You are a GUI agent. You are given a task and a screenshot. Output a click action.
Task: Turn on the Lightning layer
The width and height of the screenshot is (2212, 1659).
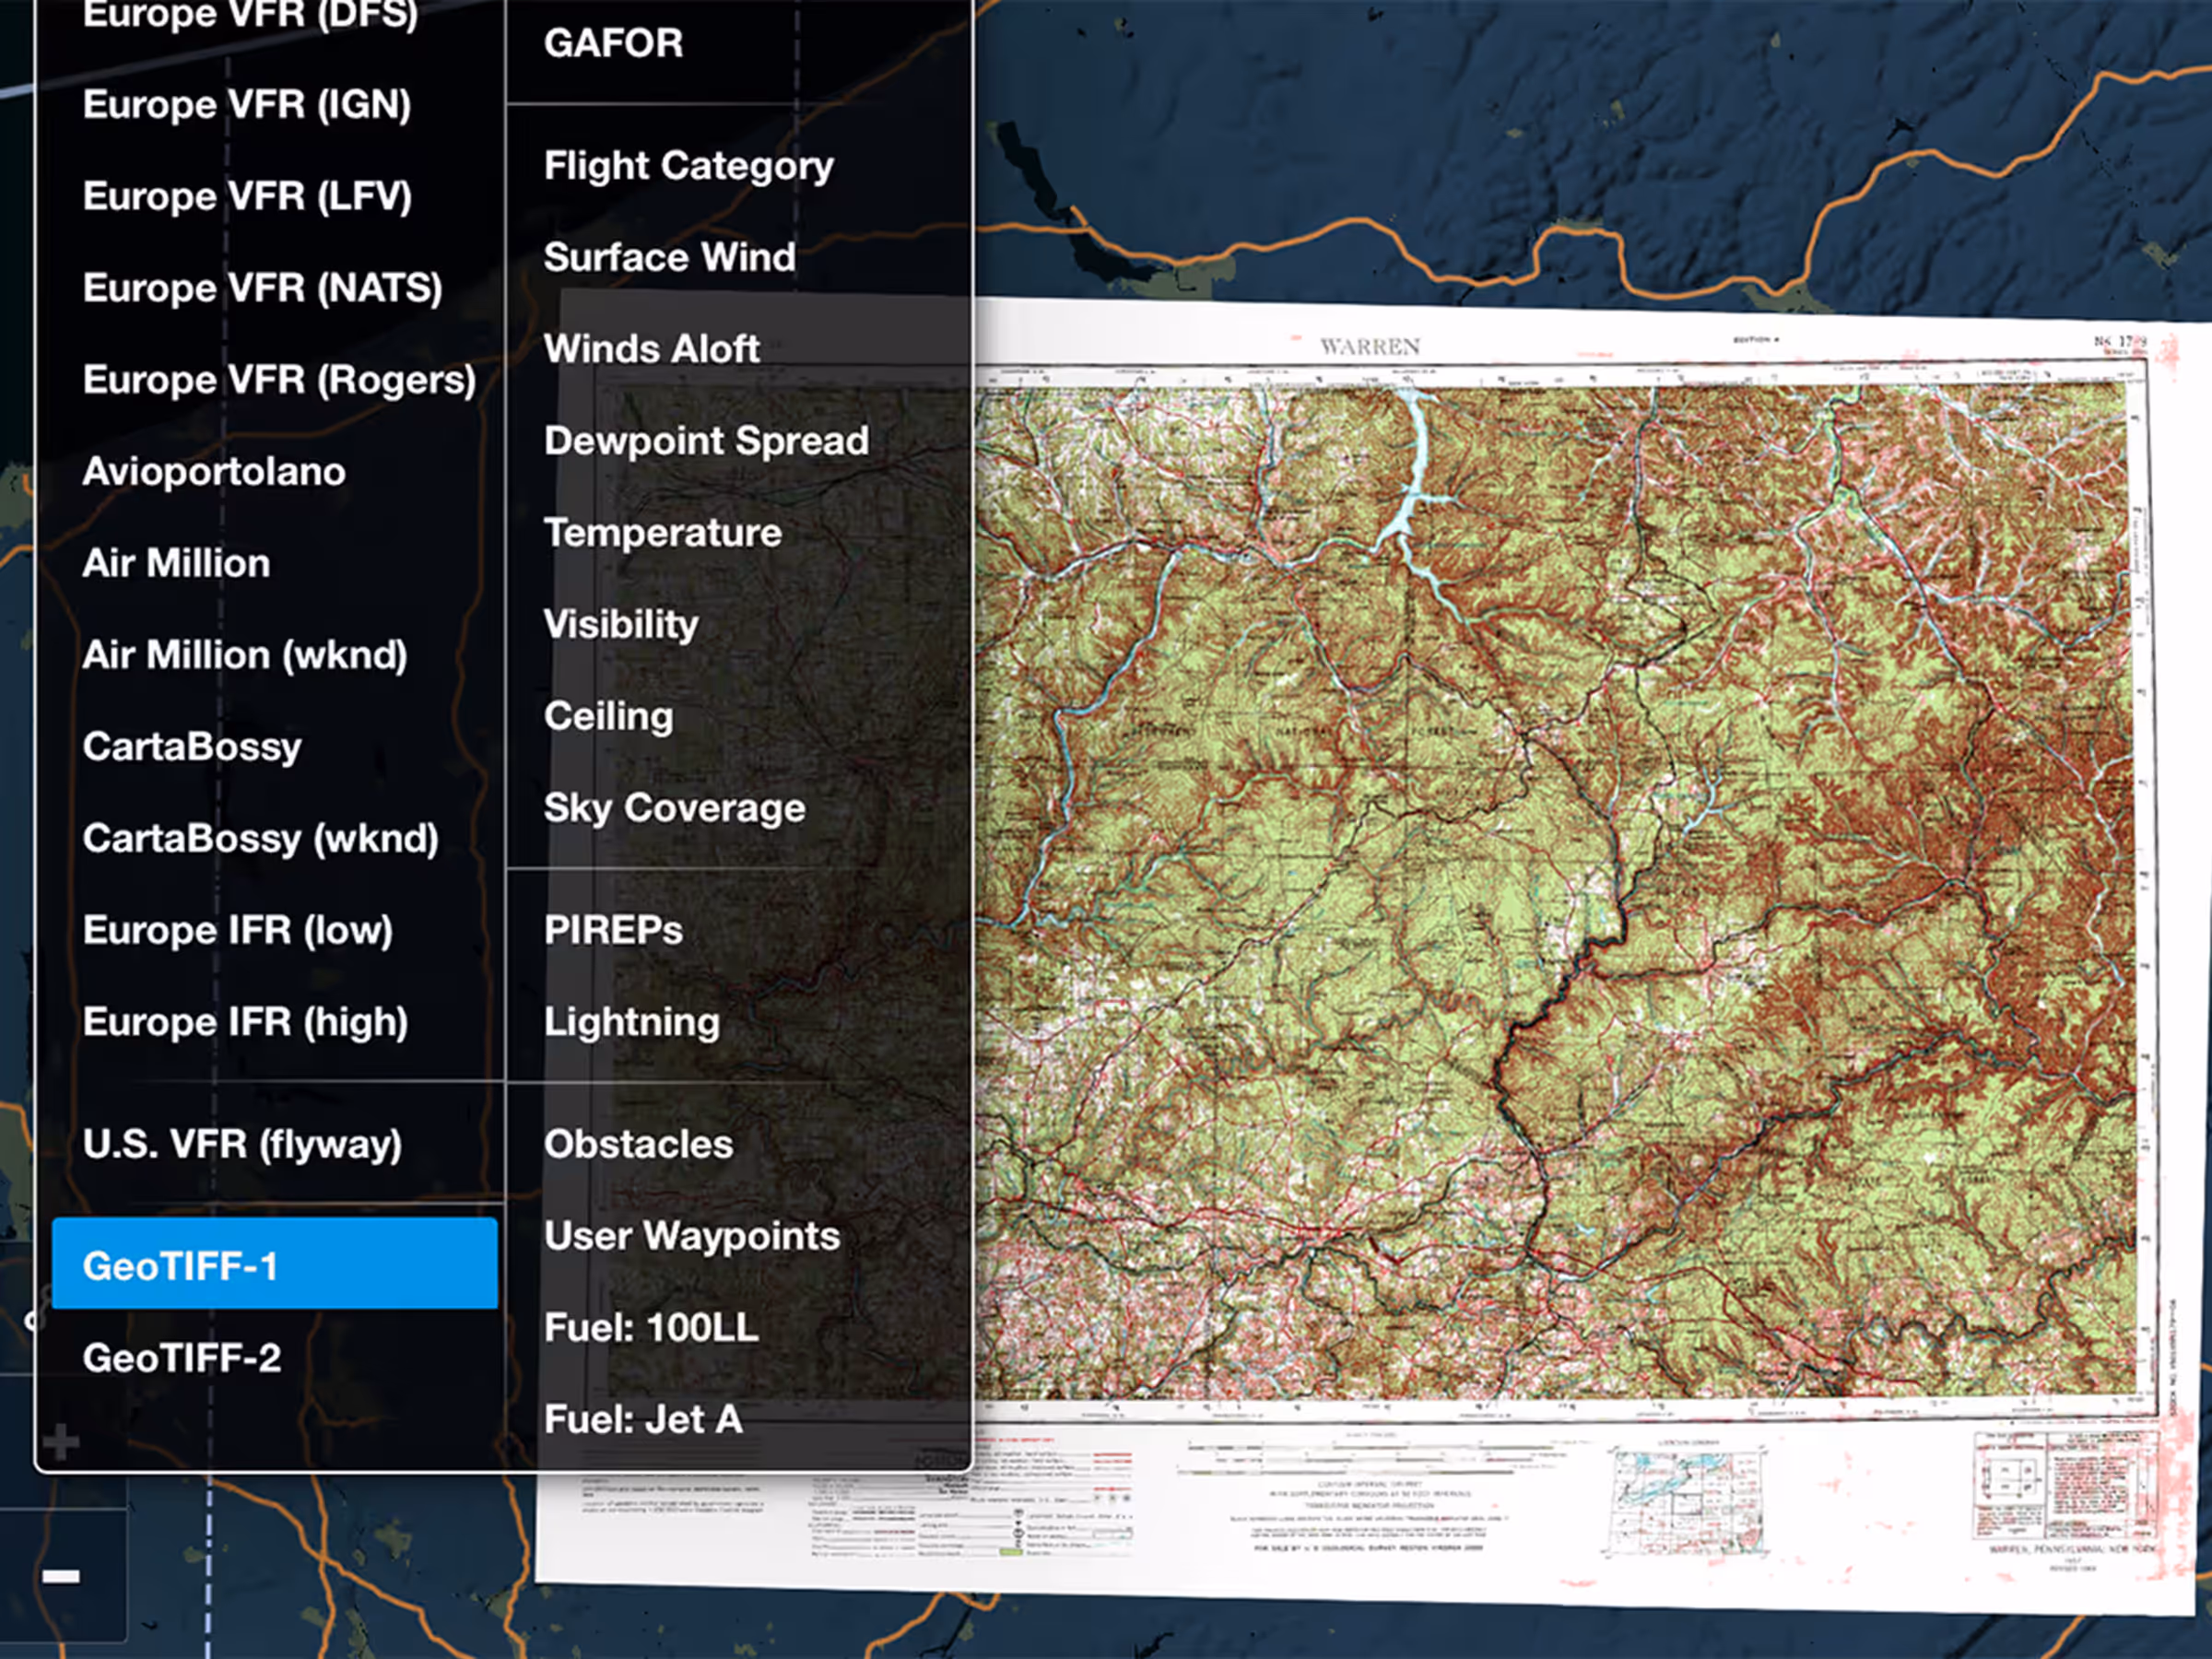[x=631, y=1021]
